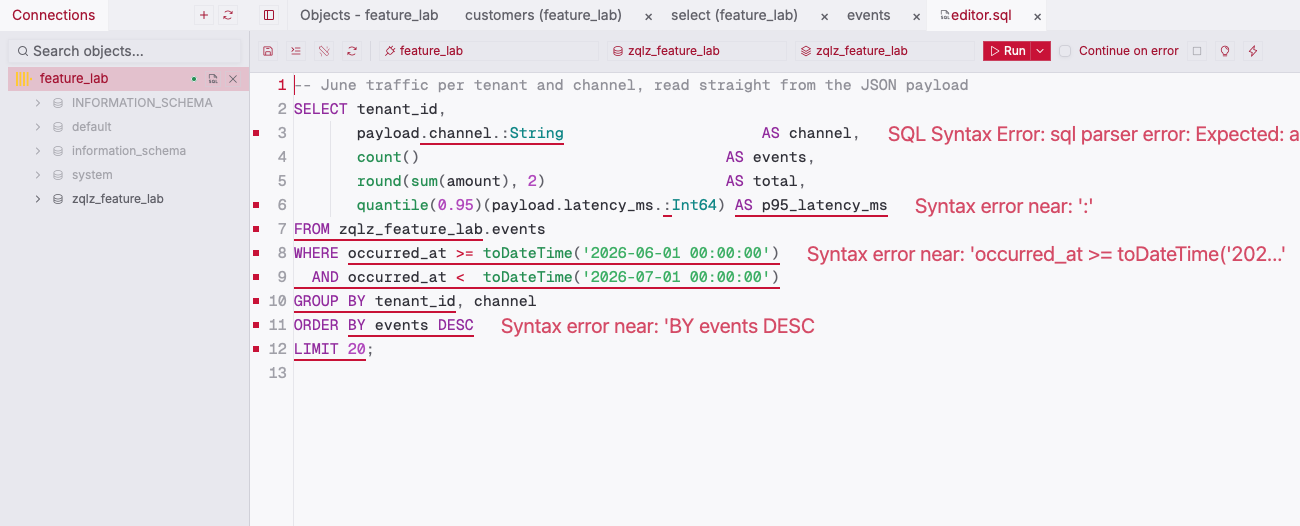This screenshot has height=526, width=1300.
Task: Click the red error marker on line 11
Action: [257, 325]
